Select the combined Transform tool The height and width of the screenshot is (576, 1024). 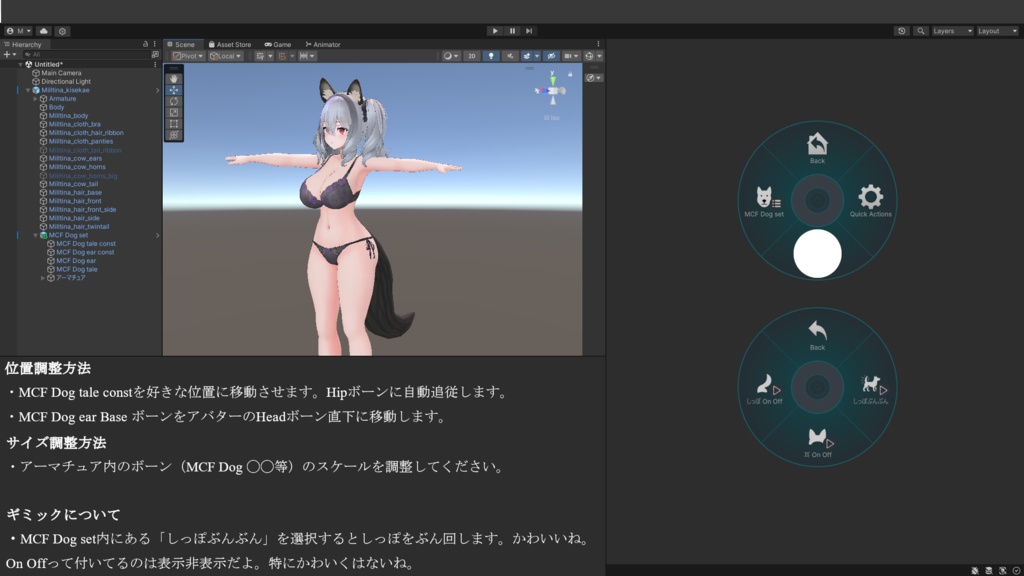(174, 135)
